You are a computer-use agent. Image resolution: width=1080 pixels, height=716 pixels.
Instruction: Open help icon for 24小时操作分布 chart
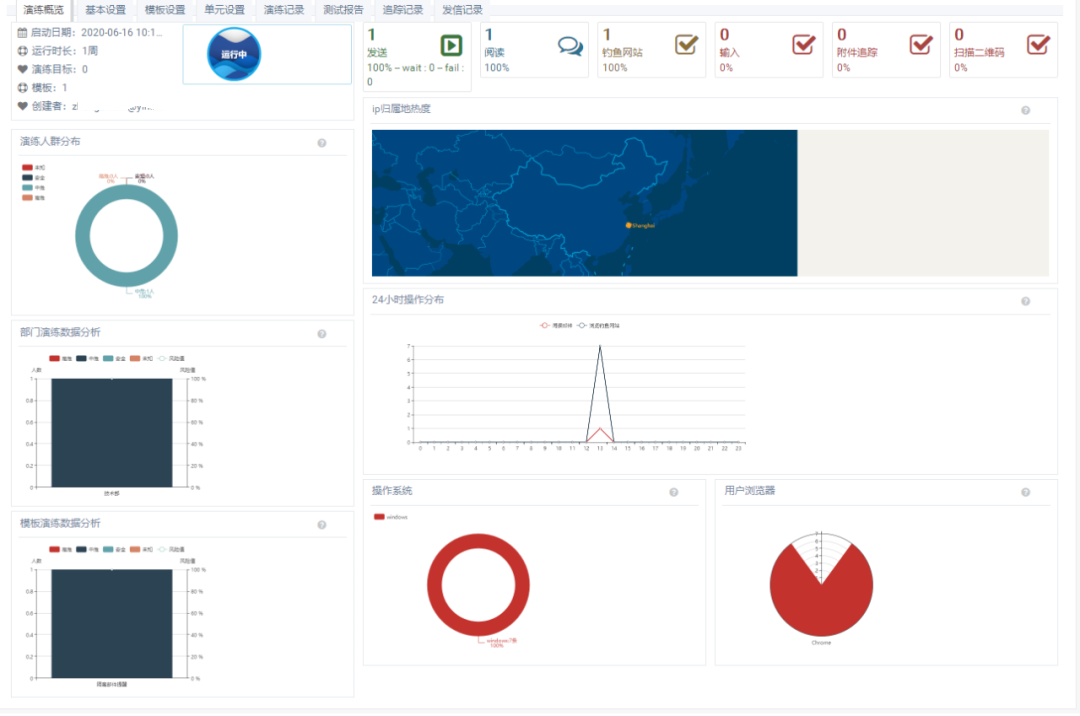(x=1025, y=301)
